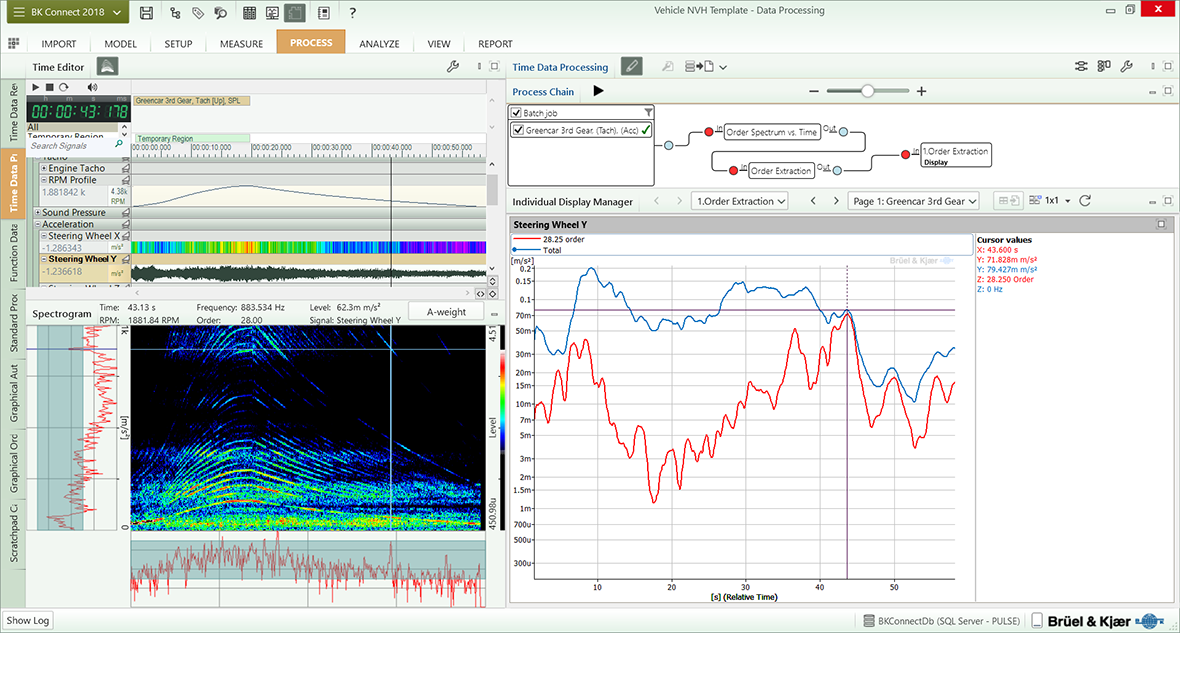Click the pencil edit icon beside Time Data Processing
This screenshot has width=1180, height=674.
click(x=631, y=67)
